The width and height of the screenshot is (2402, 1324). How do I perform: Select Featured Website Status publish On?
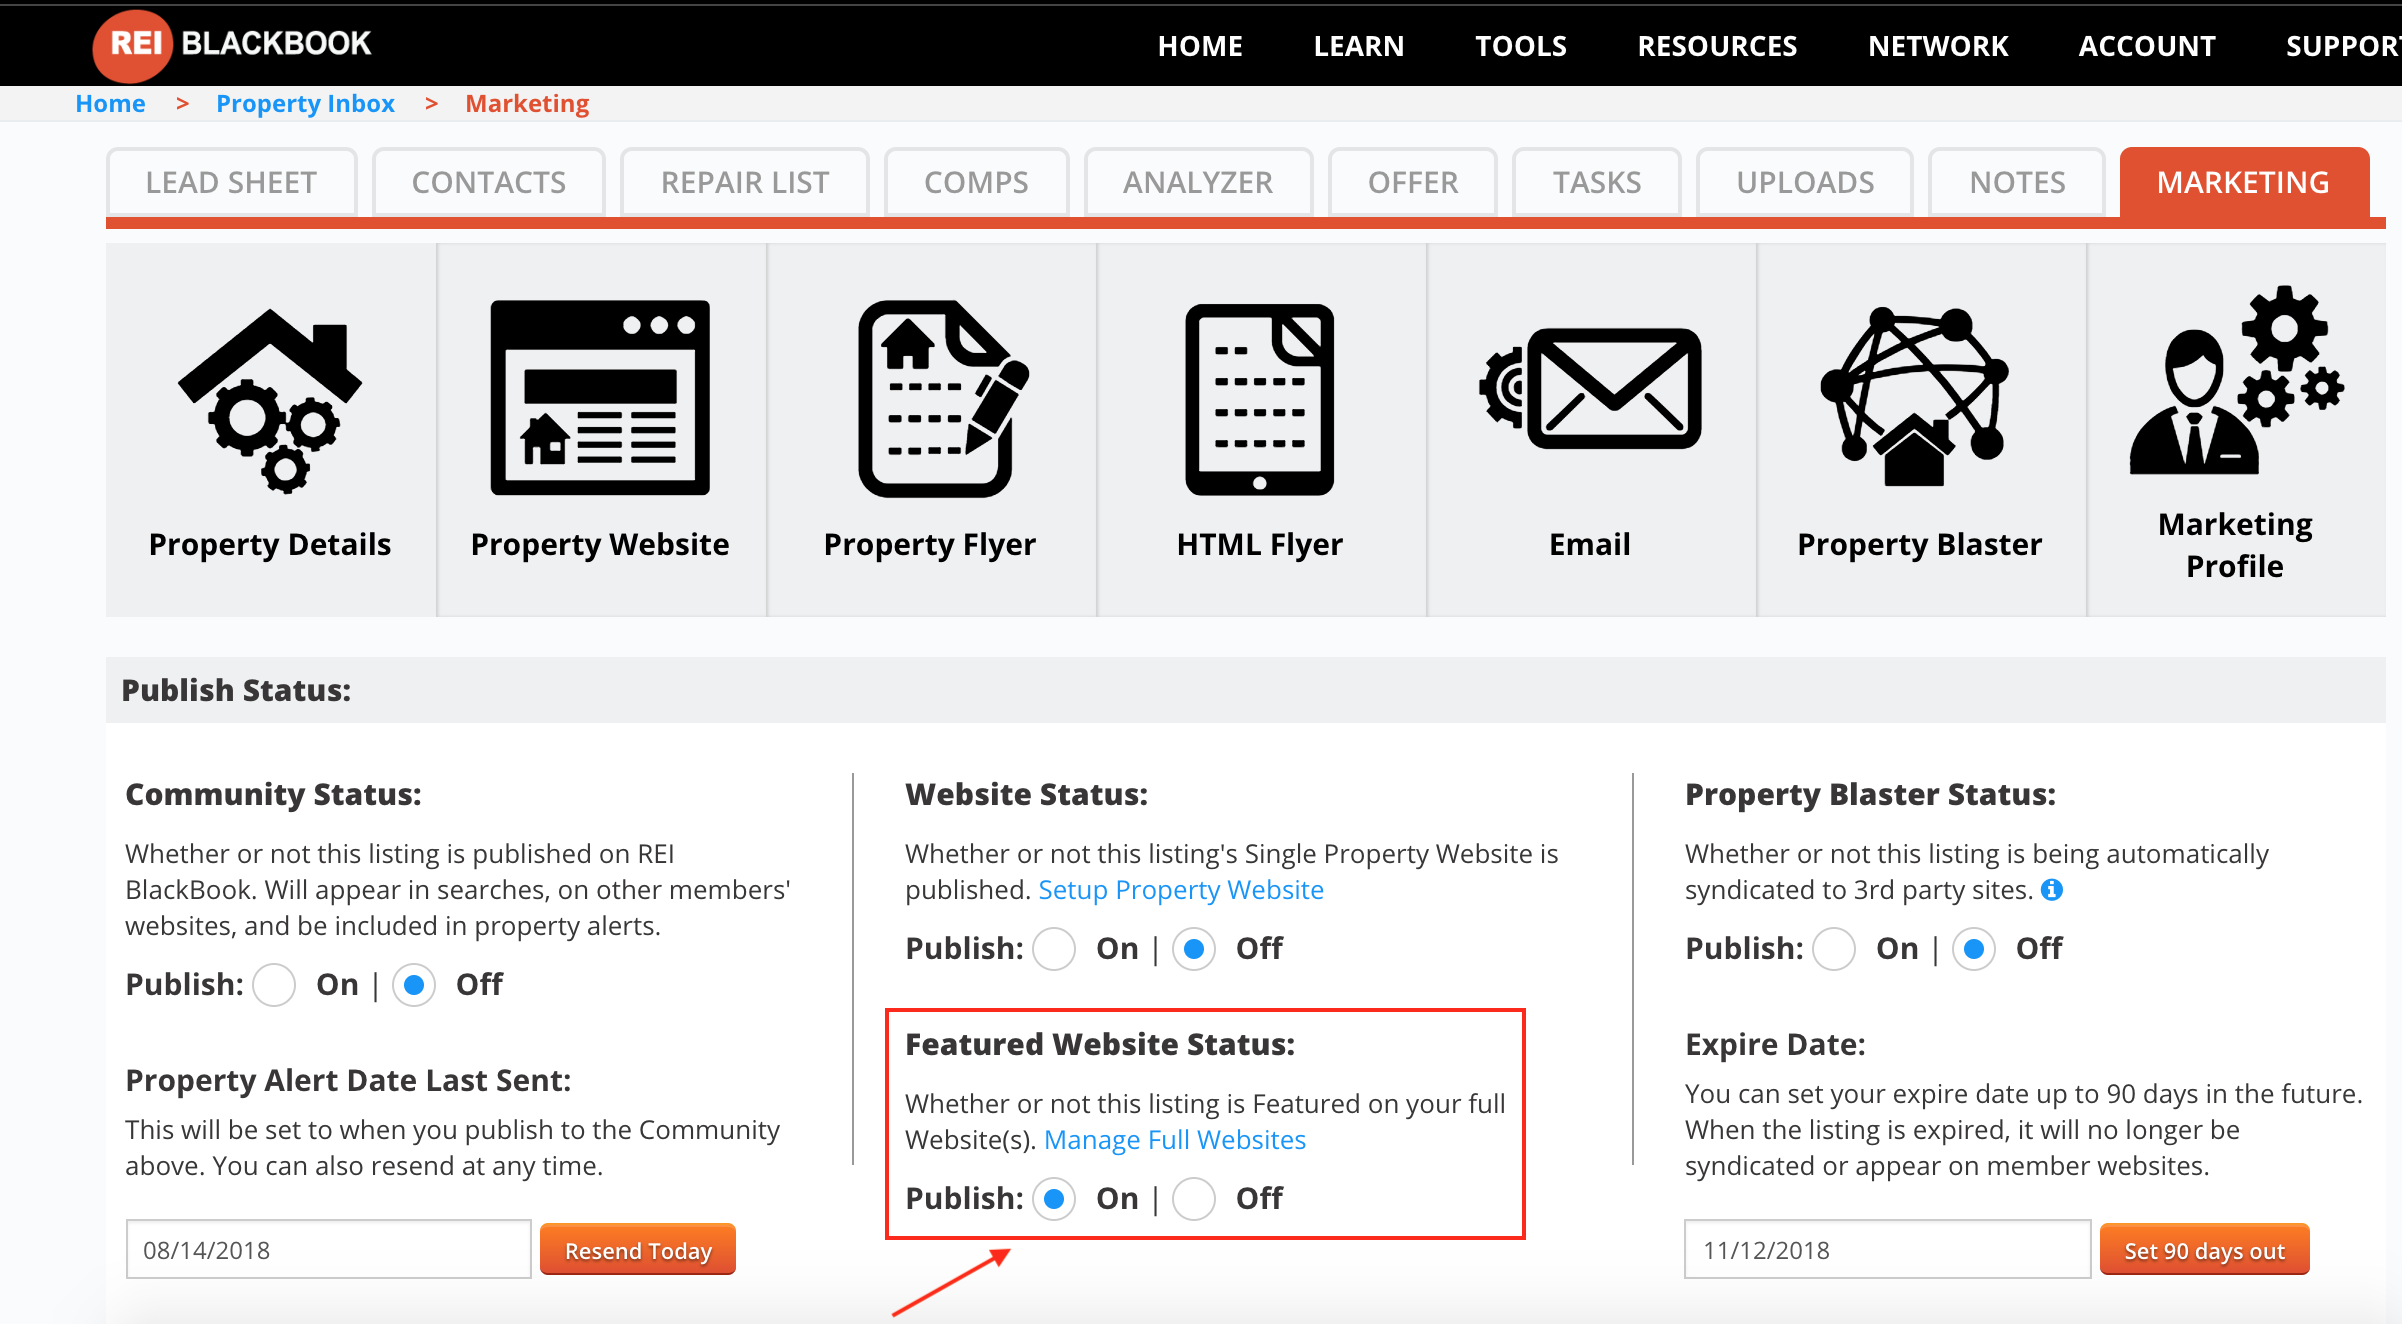click(1054, 1199)
